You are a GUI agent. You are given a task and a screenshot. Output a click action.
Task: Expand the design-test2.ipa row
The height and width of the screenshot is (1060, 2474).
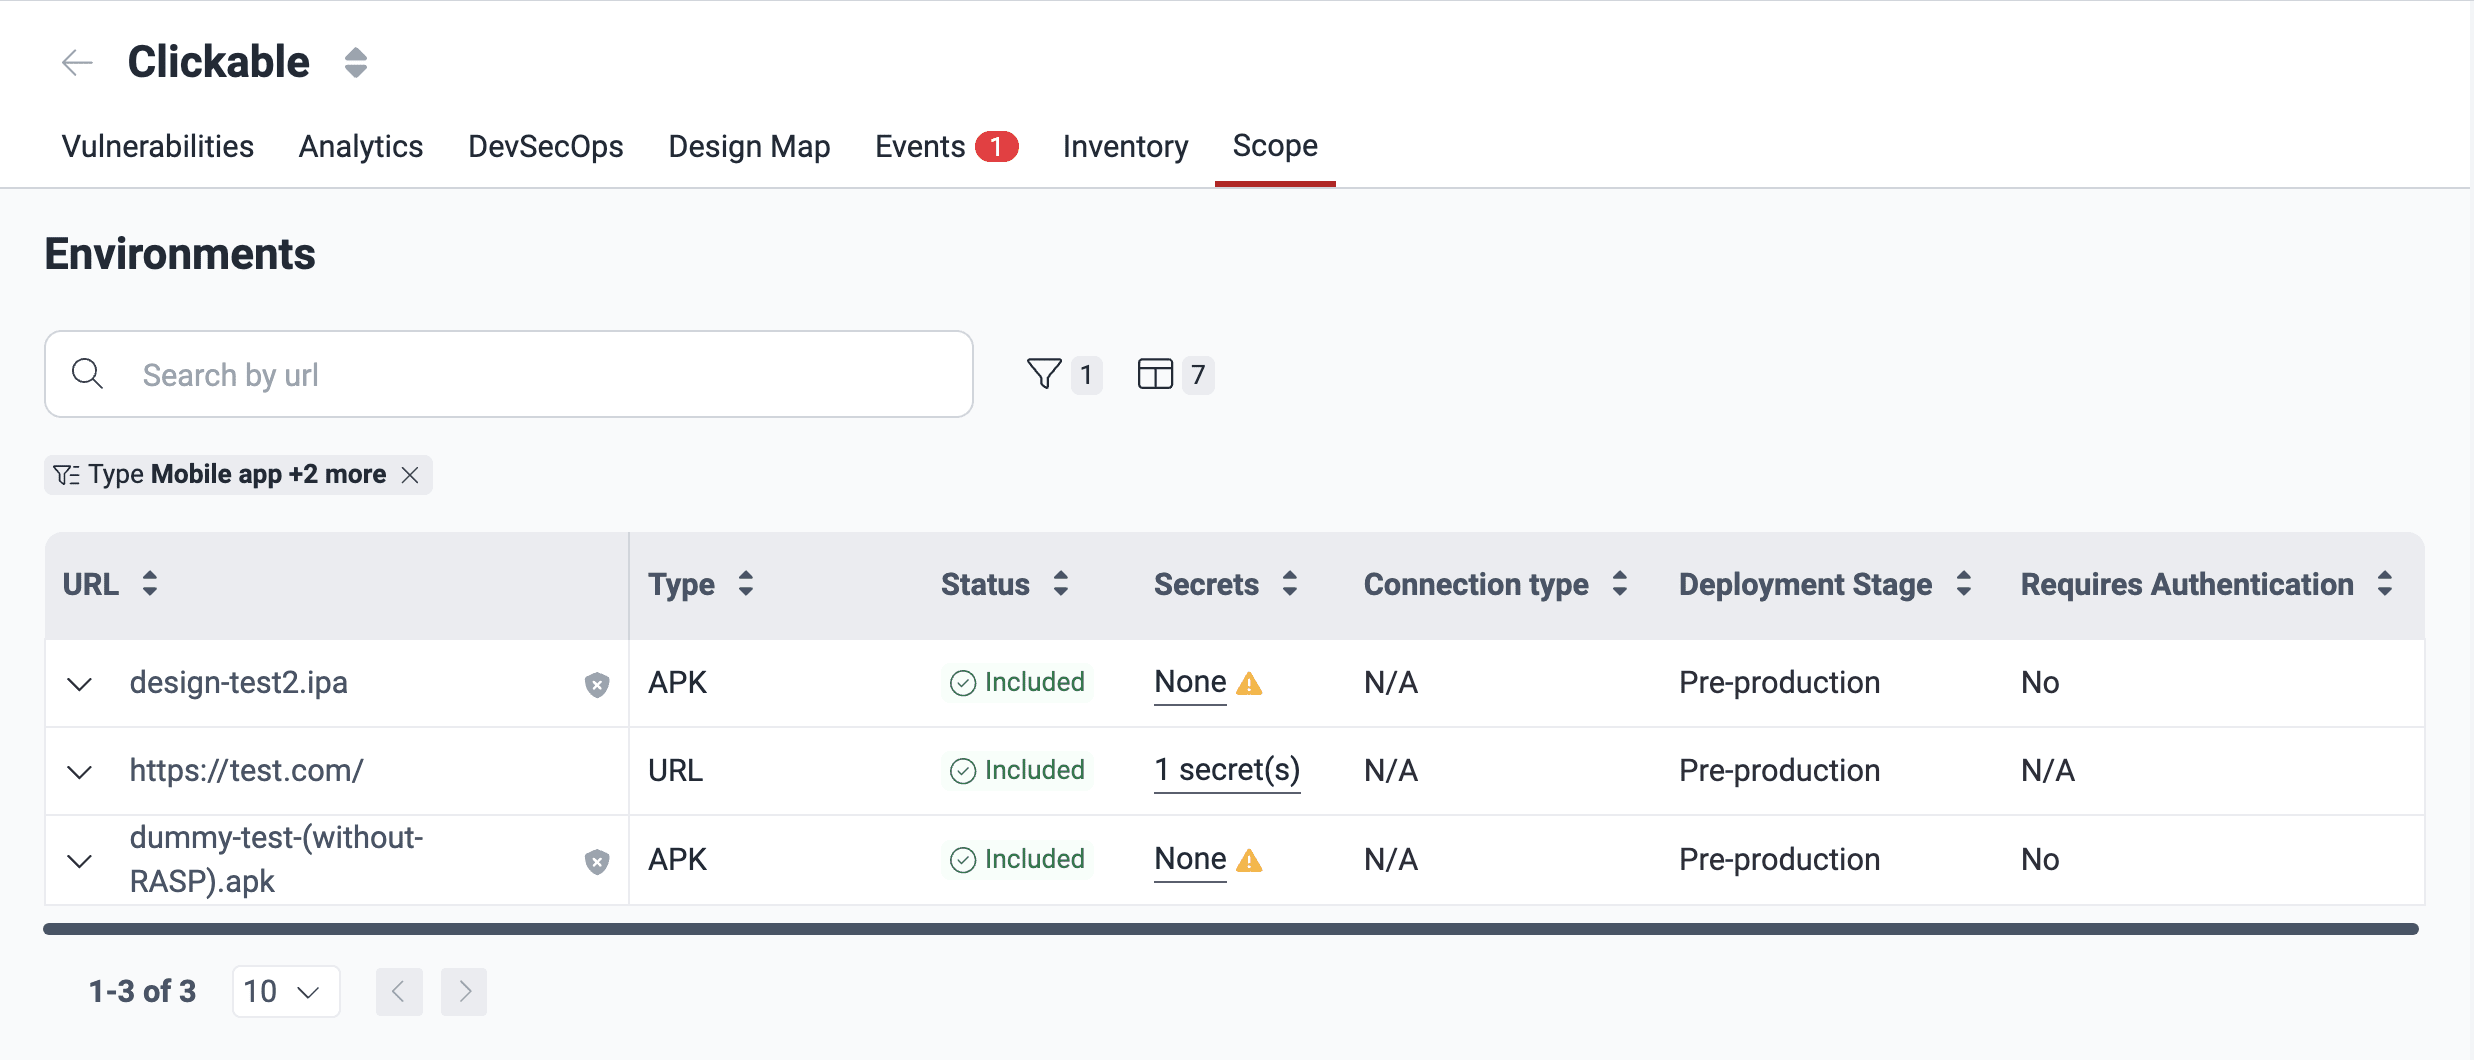[x=79, y=684]
